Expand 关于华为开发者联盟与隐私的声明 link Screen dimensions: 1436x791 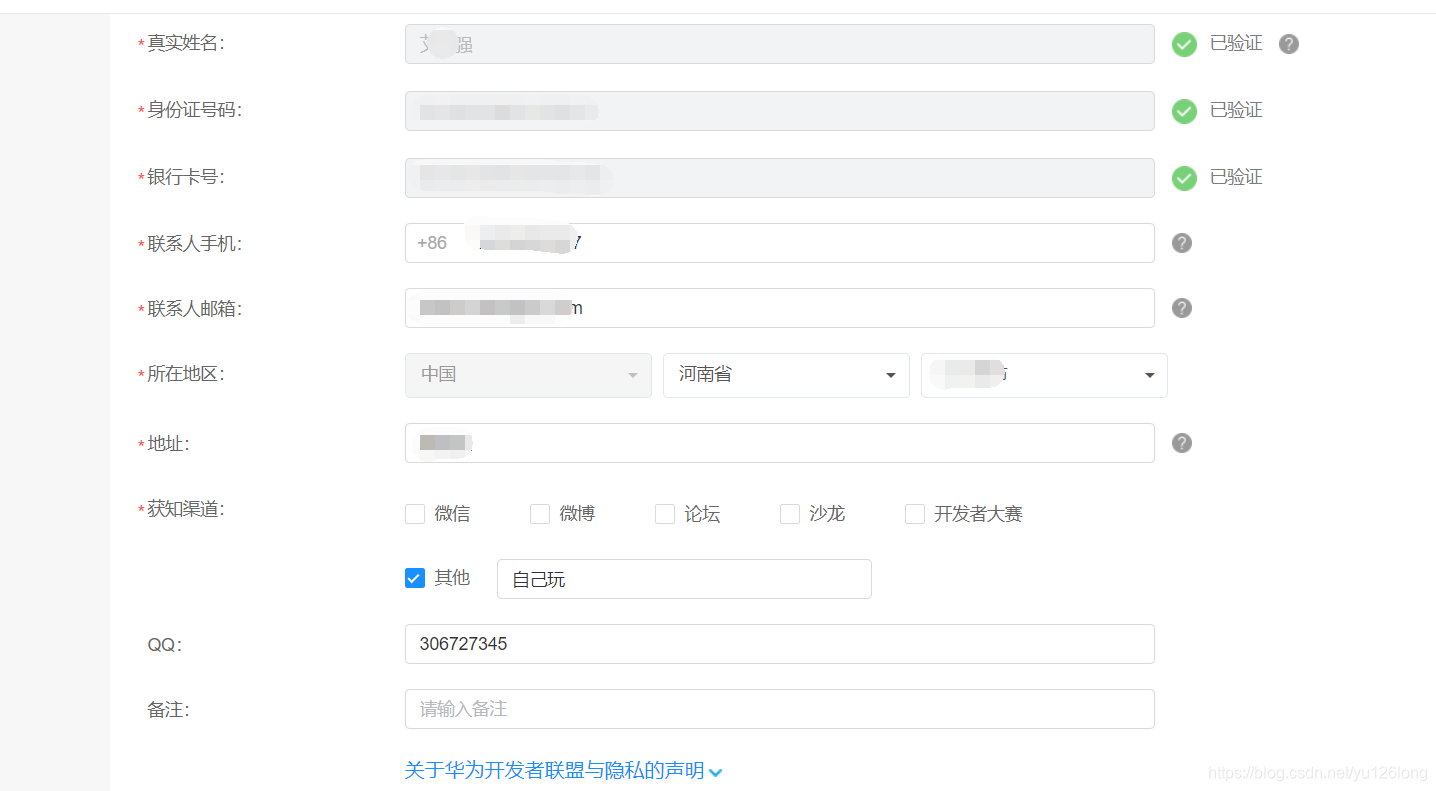[563, 771]
